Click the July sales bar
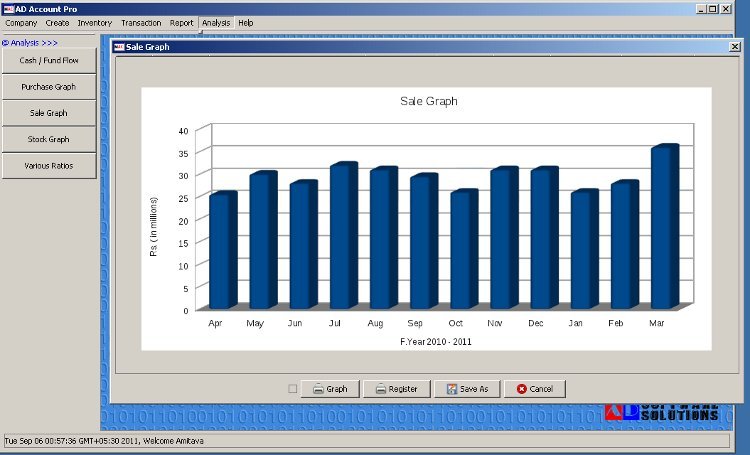 [x=343, y=235]
